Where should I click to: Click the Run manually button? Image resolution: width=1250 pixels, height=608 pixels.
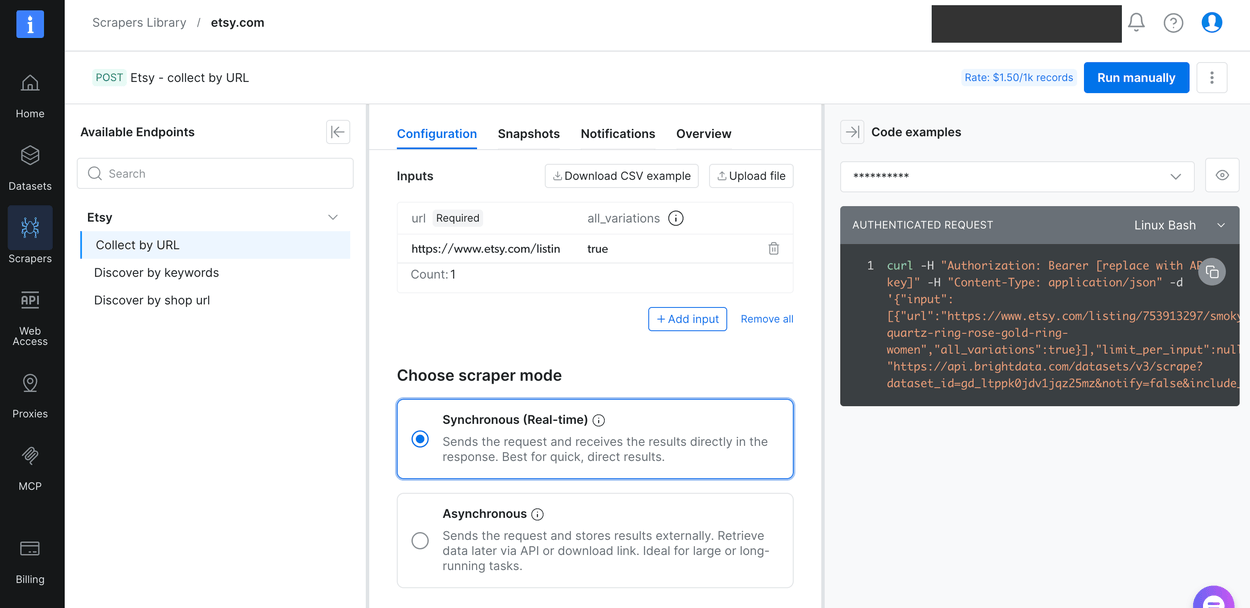1136,77
